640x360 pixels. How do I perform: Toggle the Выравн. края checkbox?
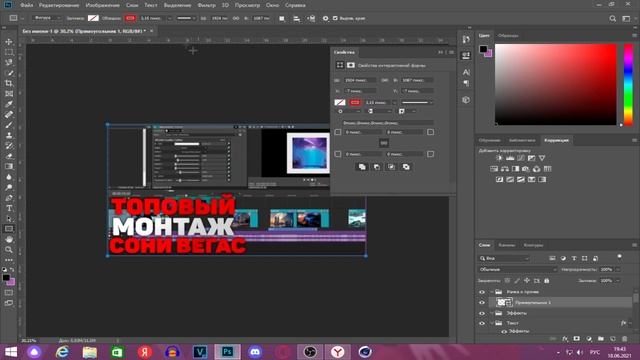335,18
